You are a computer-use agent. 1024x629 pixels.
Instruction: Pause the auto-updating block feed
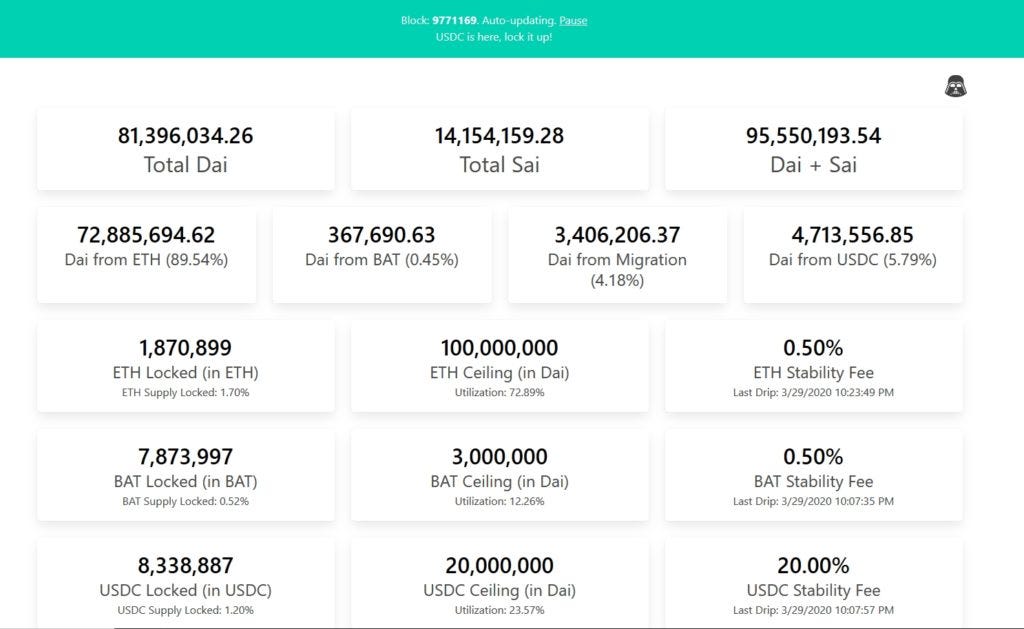pyautogui.click(x=573, y=20)
